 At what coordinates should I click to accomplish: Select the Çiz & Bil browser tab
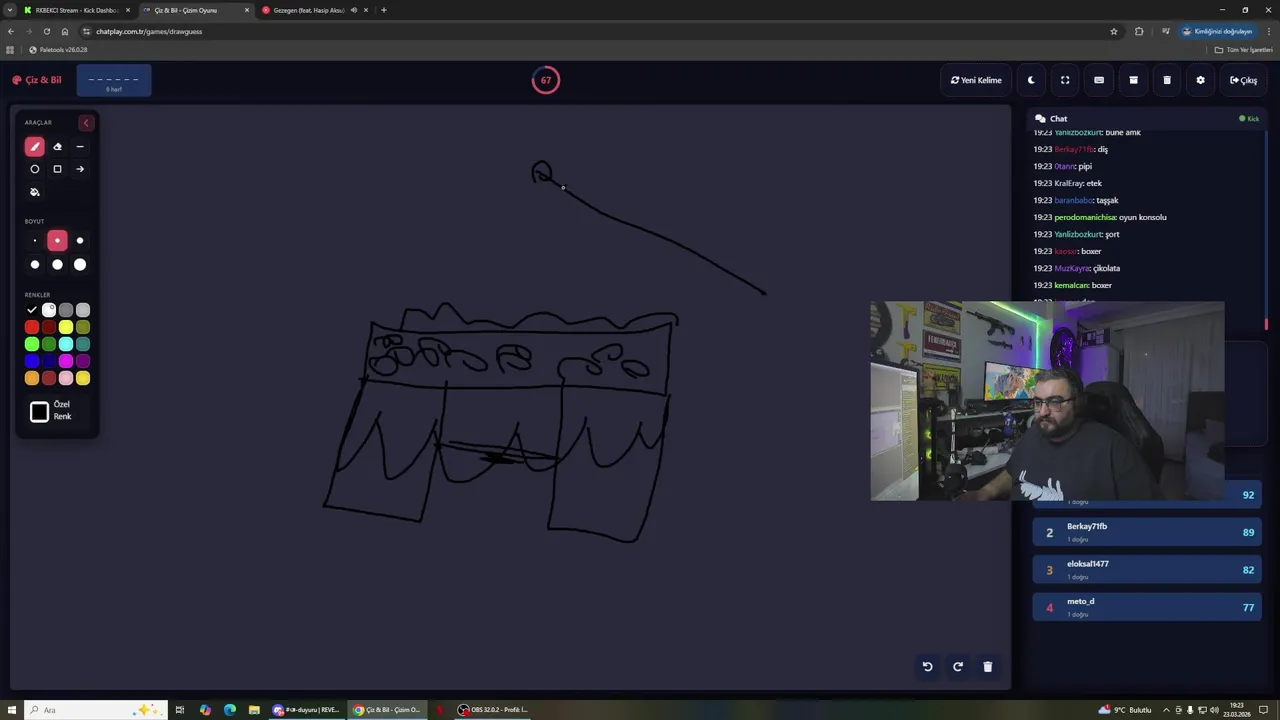(x=194, y=10)
